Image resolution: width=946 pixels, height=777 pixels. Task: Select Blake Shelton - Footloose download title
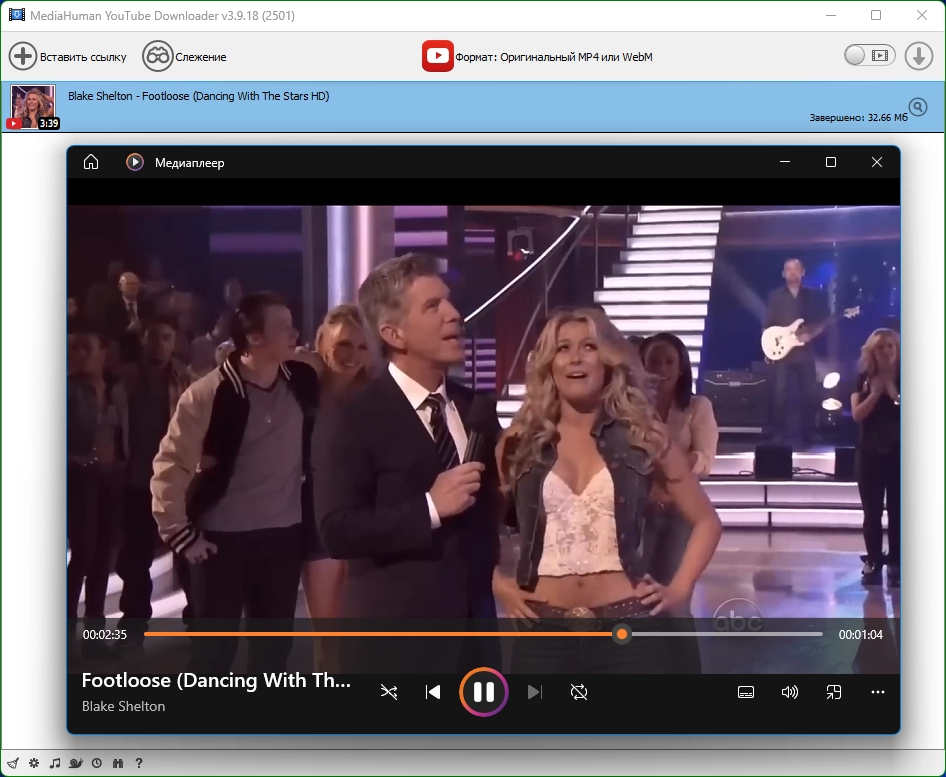[x=198, y=96]
